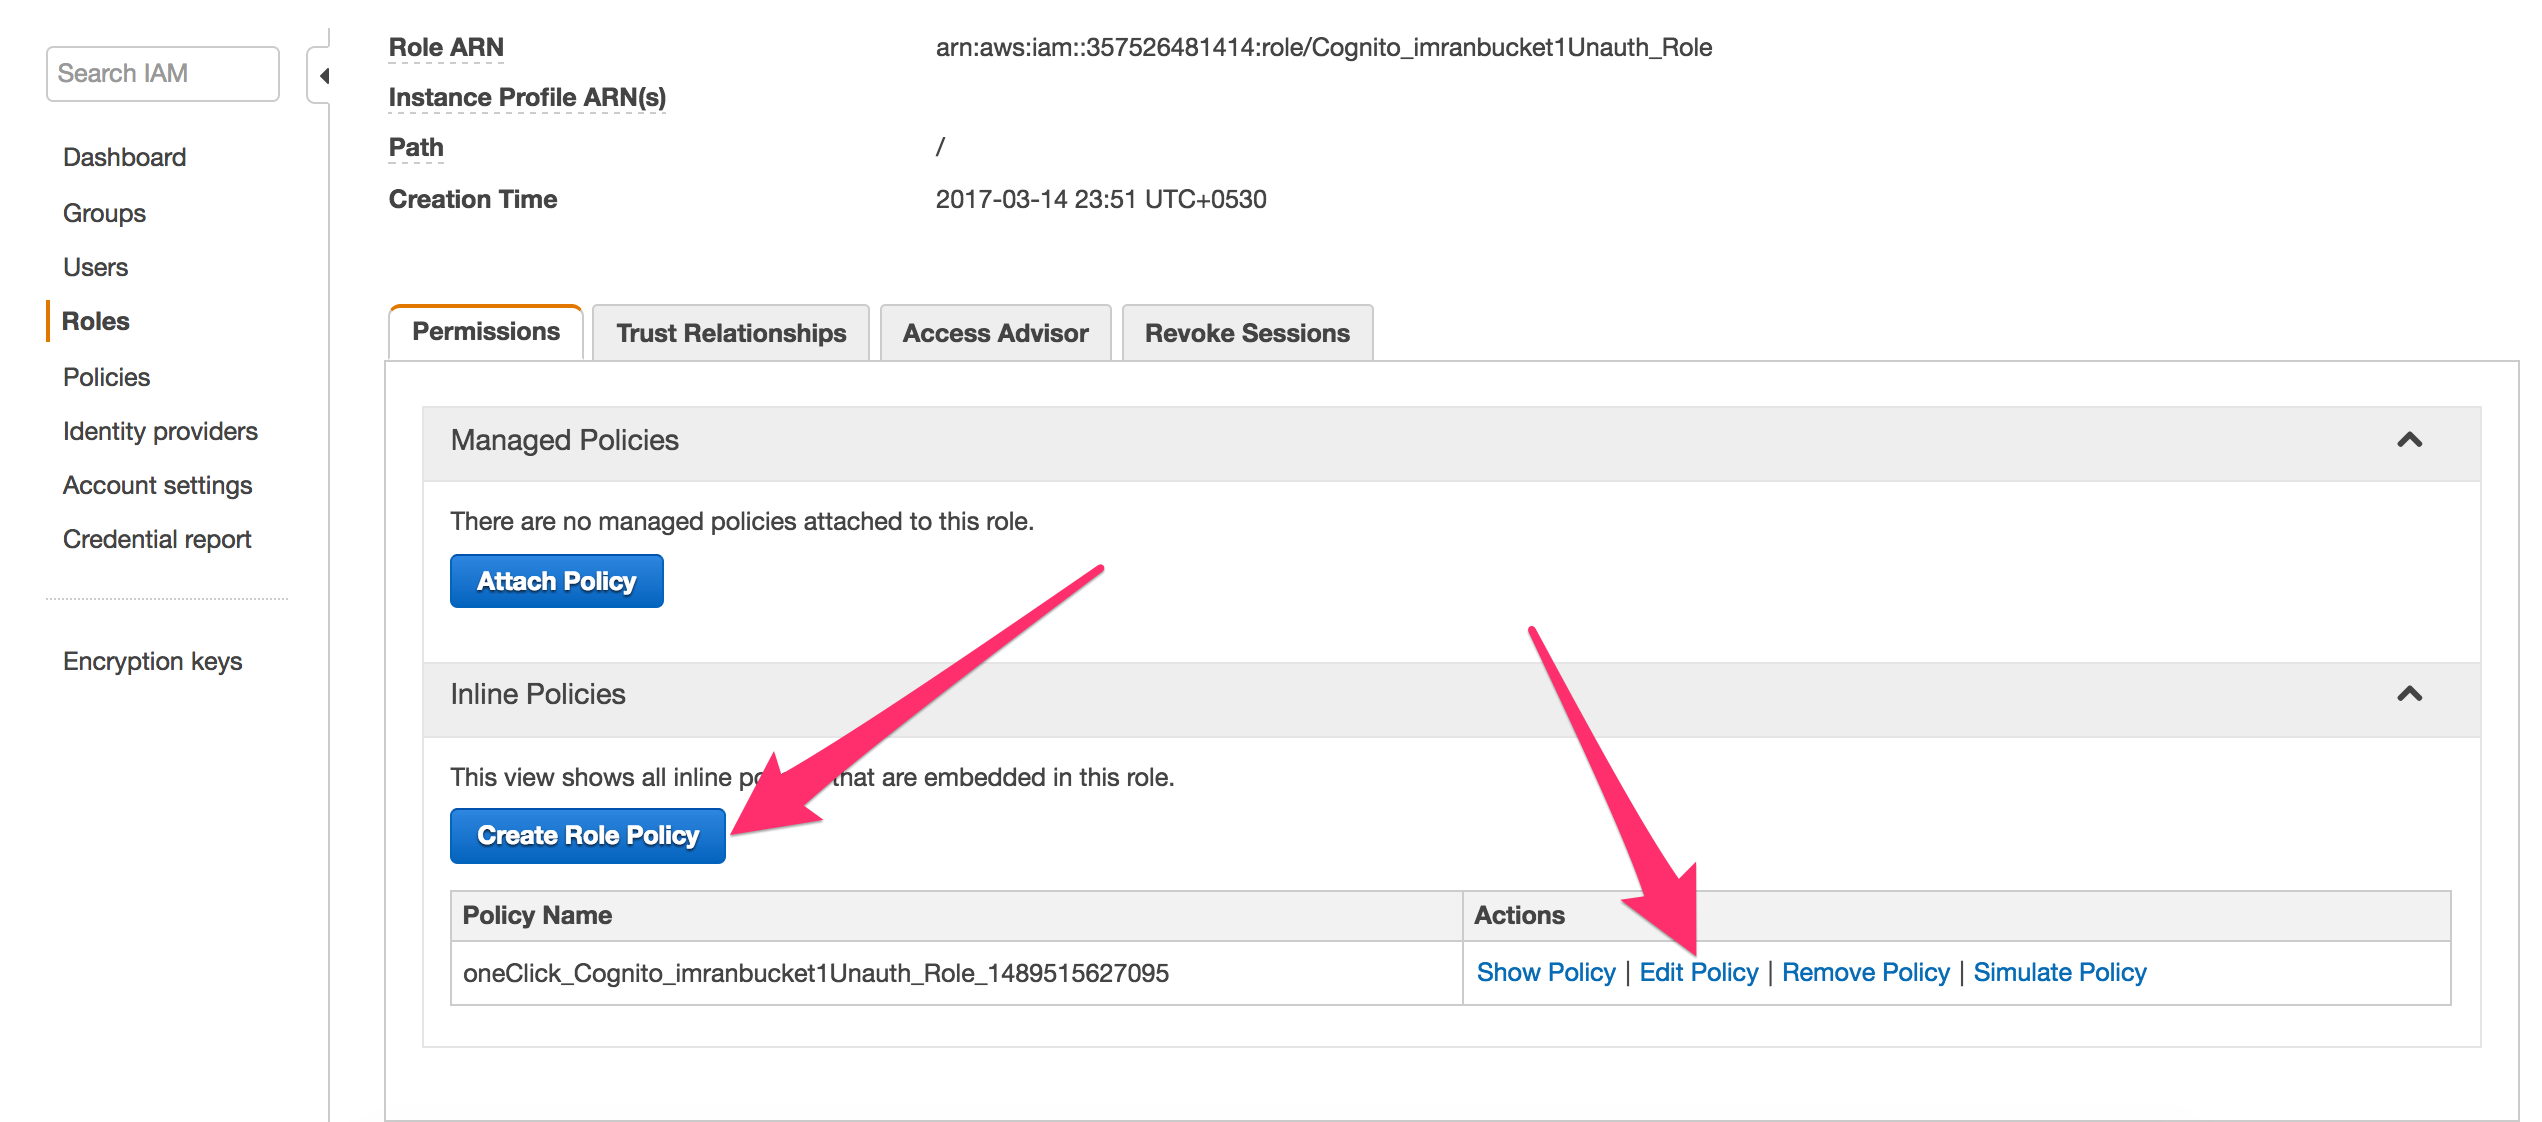
Task: Navigate to Users in the sidebar
Action: click(x=95, y=268)
